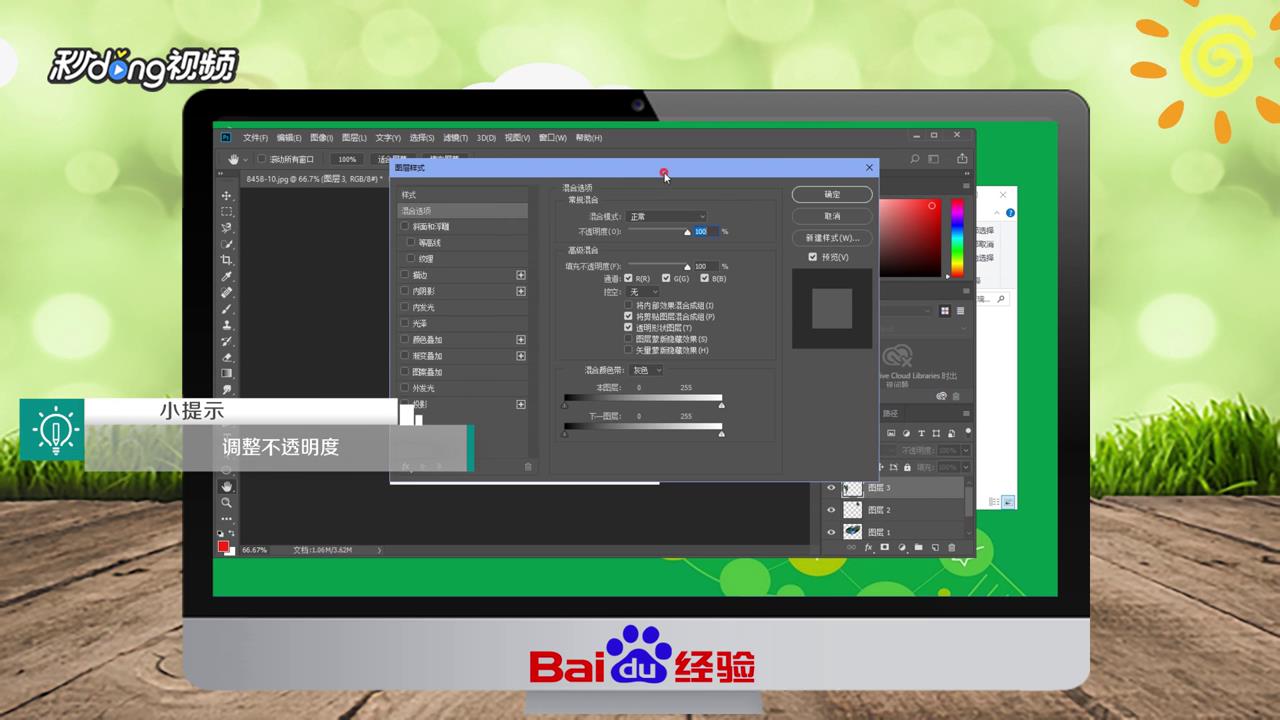Add another 内阴影 effect plus button
1280x720 pixels.
[x=520, y=291]
